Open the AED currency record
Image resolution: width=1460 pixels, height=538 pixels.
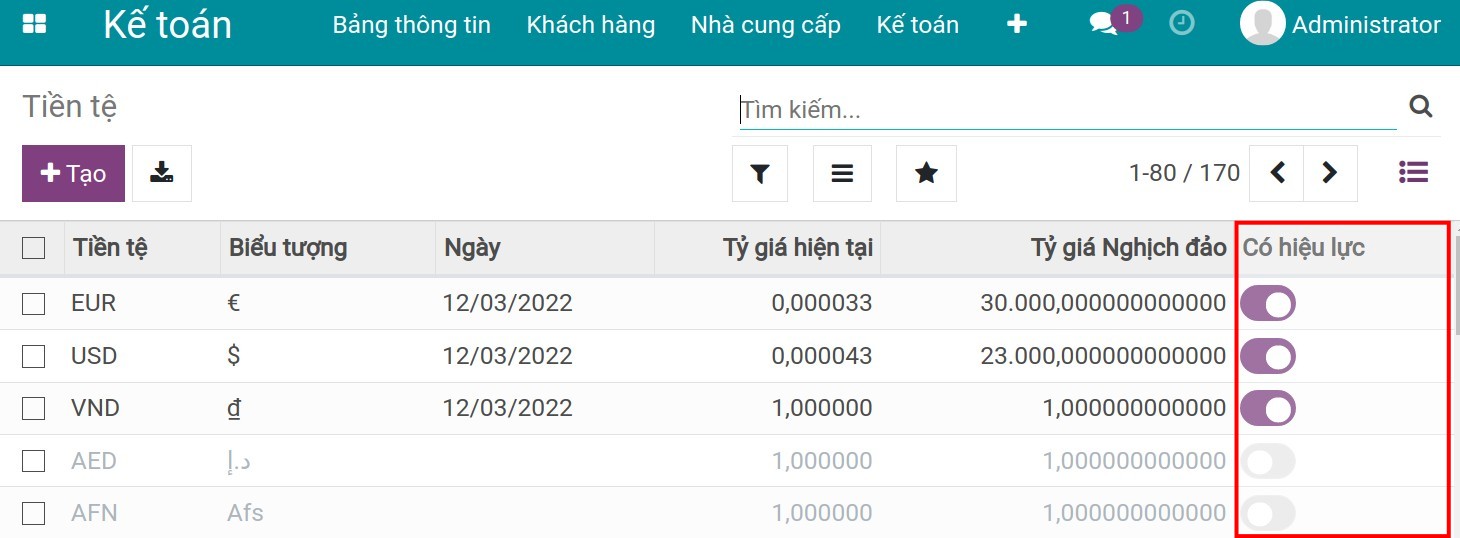click(x=94, y=461)
